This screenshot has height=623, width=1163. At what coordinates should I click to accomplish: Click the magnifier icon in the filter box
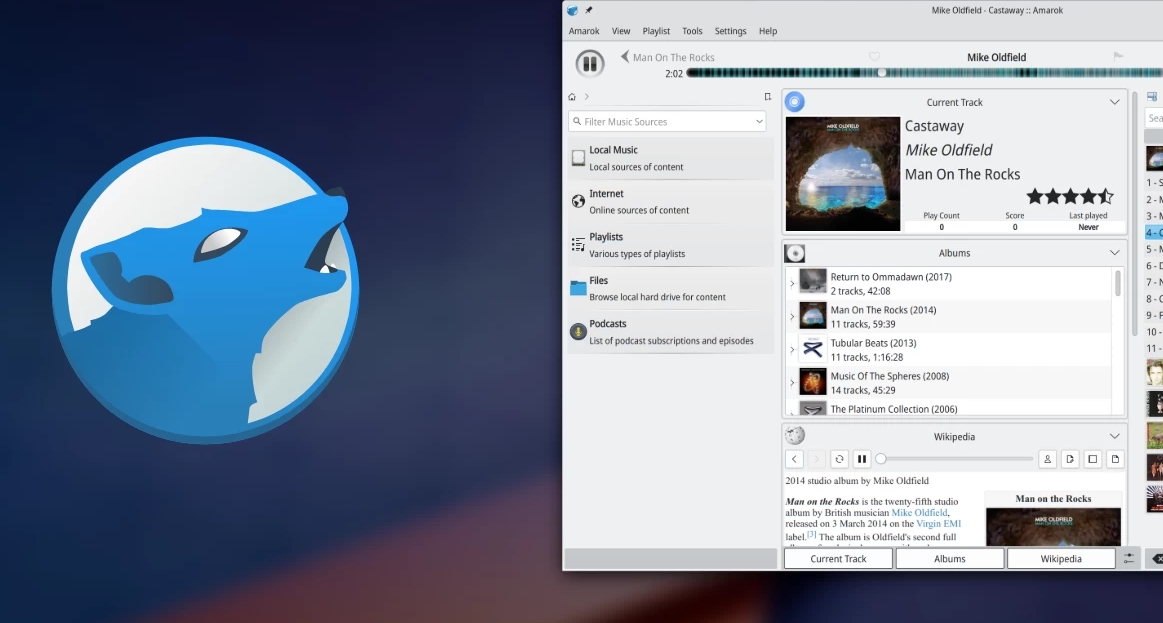click(x=577, y=122)
